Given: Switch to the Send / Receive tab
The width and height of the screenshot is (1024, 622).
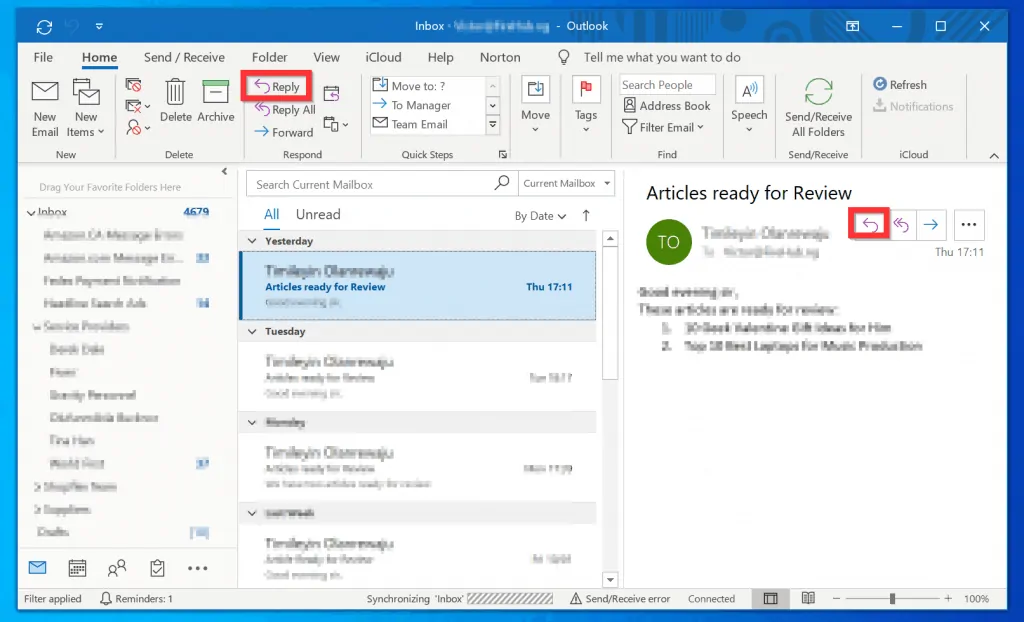Looking at the screenshot, I should click(x=184, y=57).
